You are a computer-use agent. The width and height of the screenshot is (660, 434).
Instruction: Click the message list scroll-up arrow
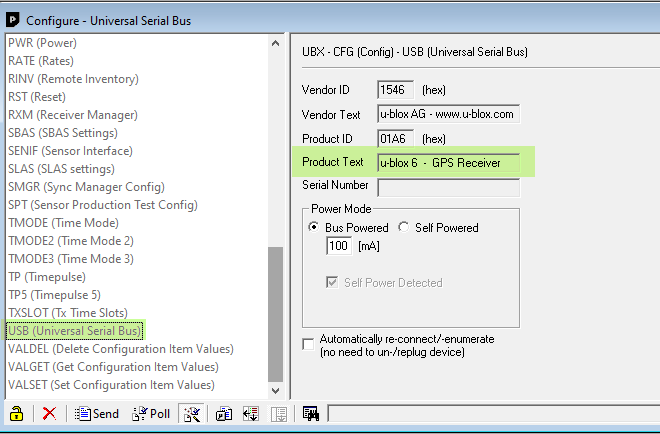(x=275, y=43)
